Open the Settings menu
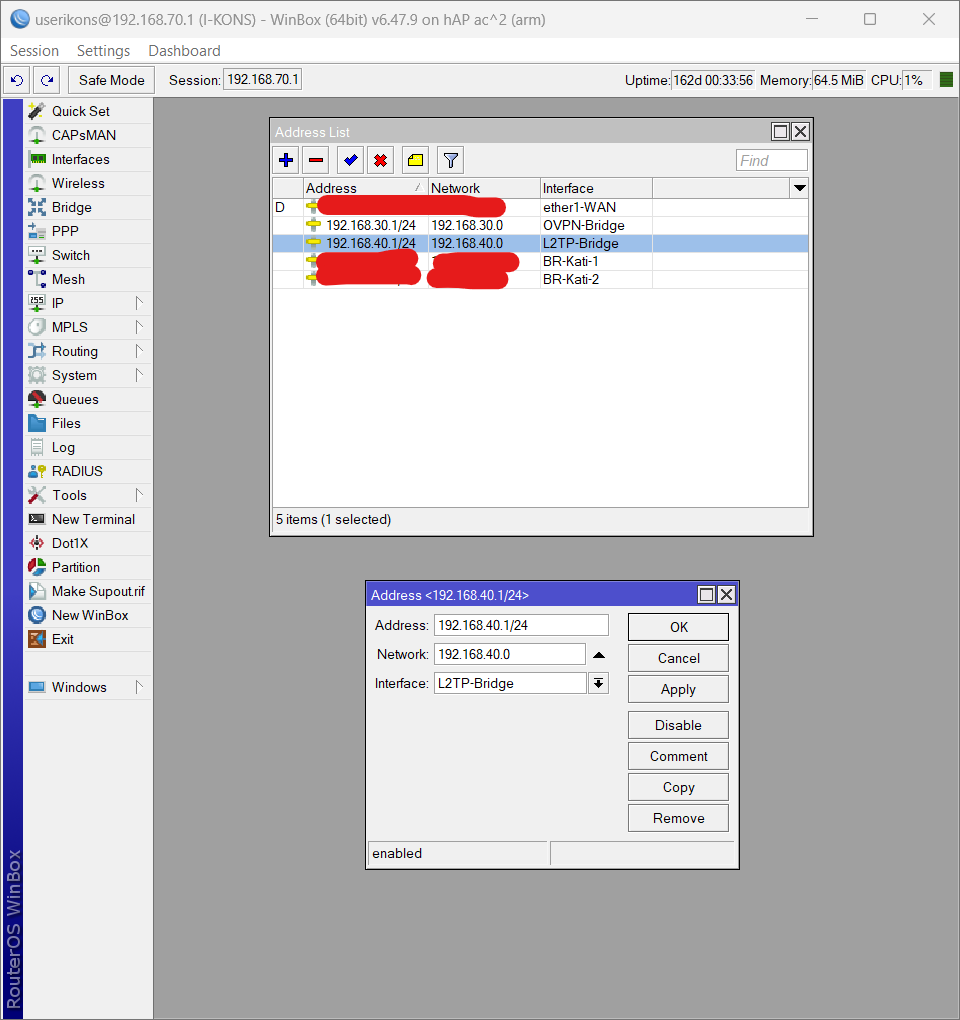The height and width of the screenshot is (1020, 960). point(103,50)
